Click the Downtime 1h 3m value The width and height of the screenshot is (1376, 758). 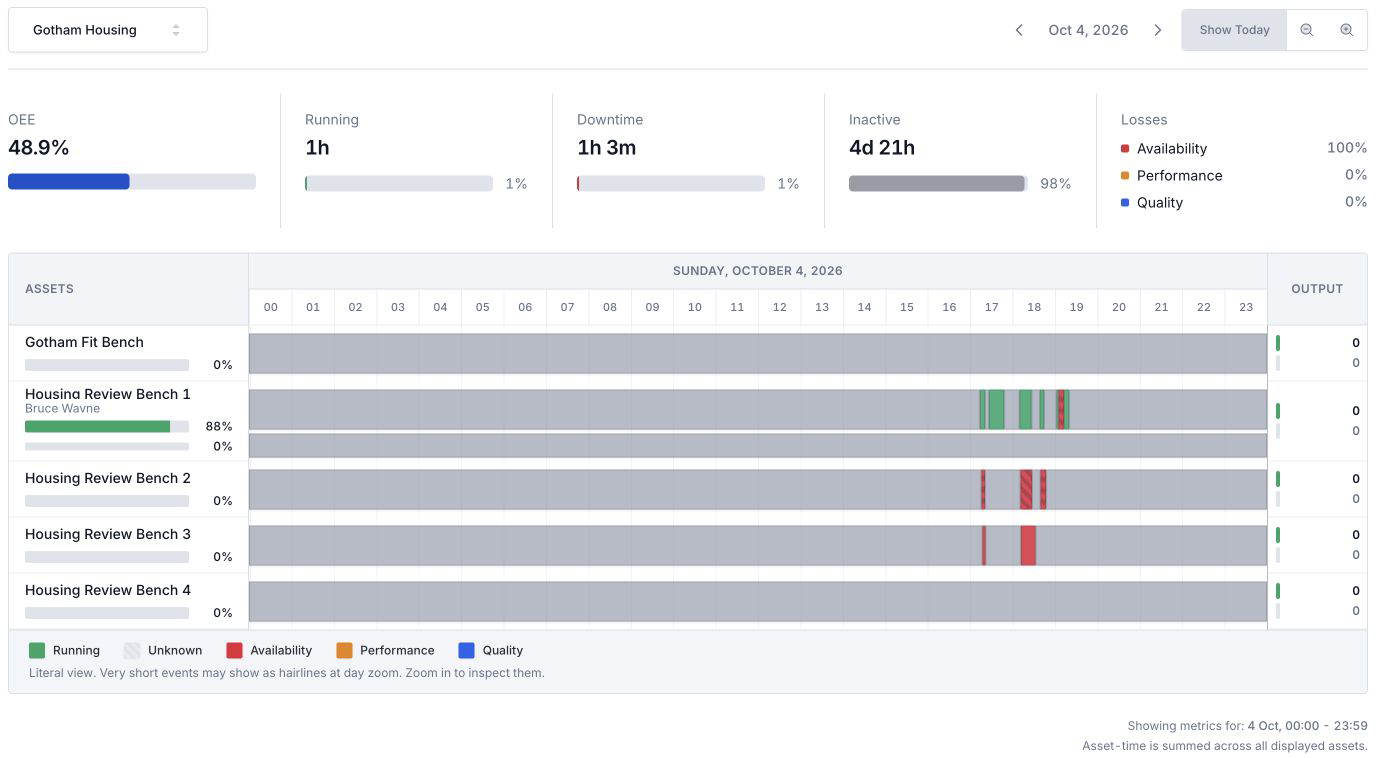coord(606,148)
